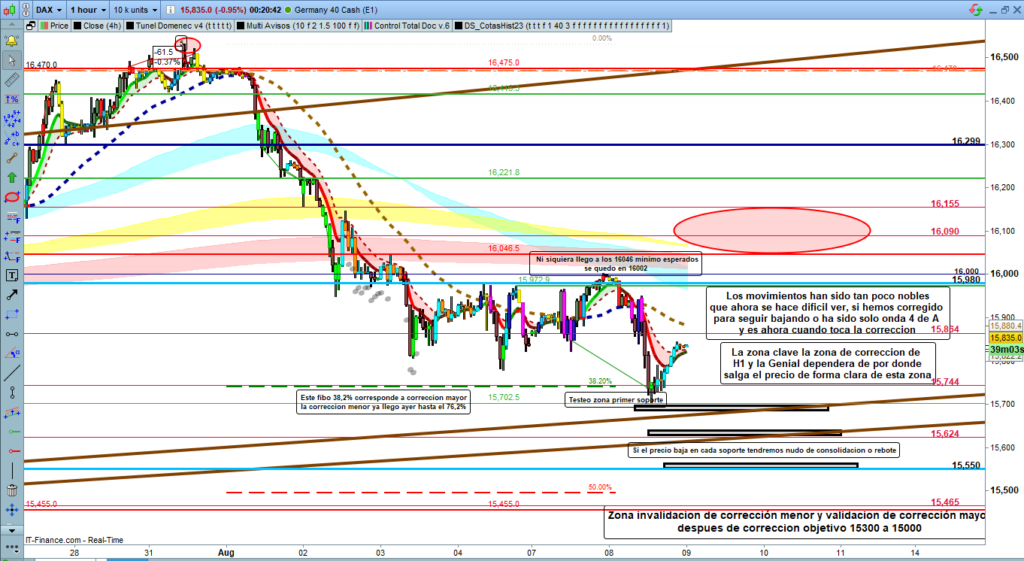Open the 1 hour timeframe dropdown
This screenshot has height=561, width=1024.
[x=85, y=11]
